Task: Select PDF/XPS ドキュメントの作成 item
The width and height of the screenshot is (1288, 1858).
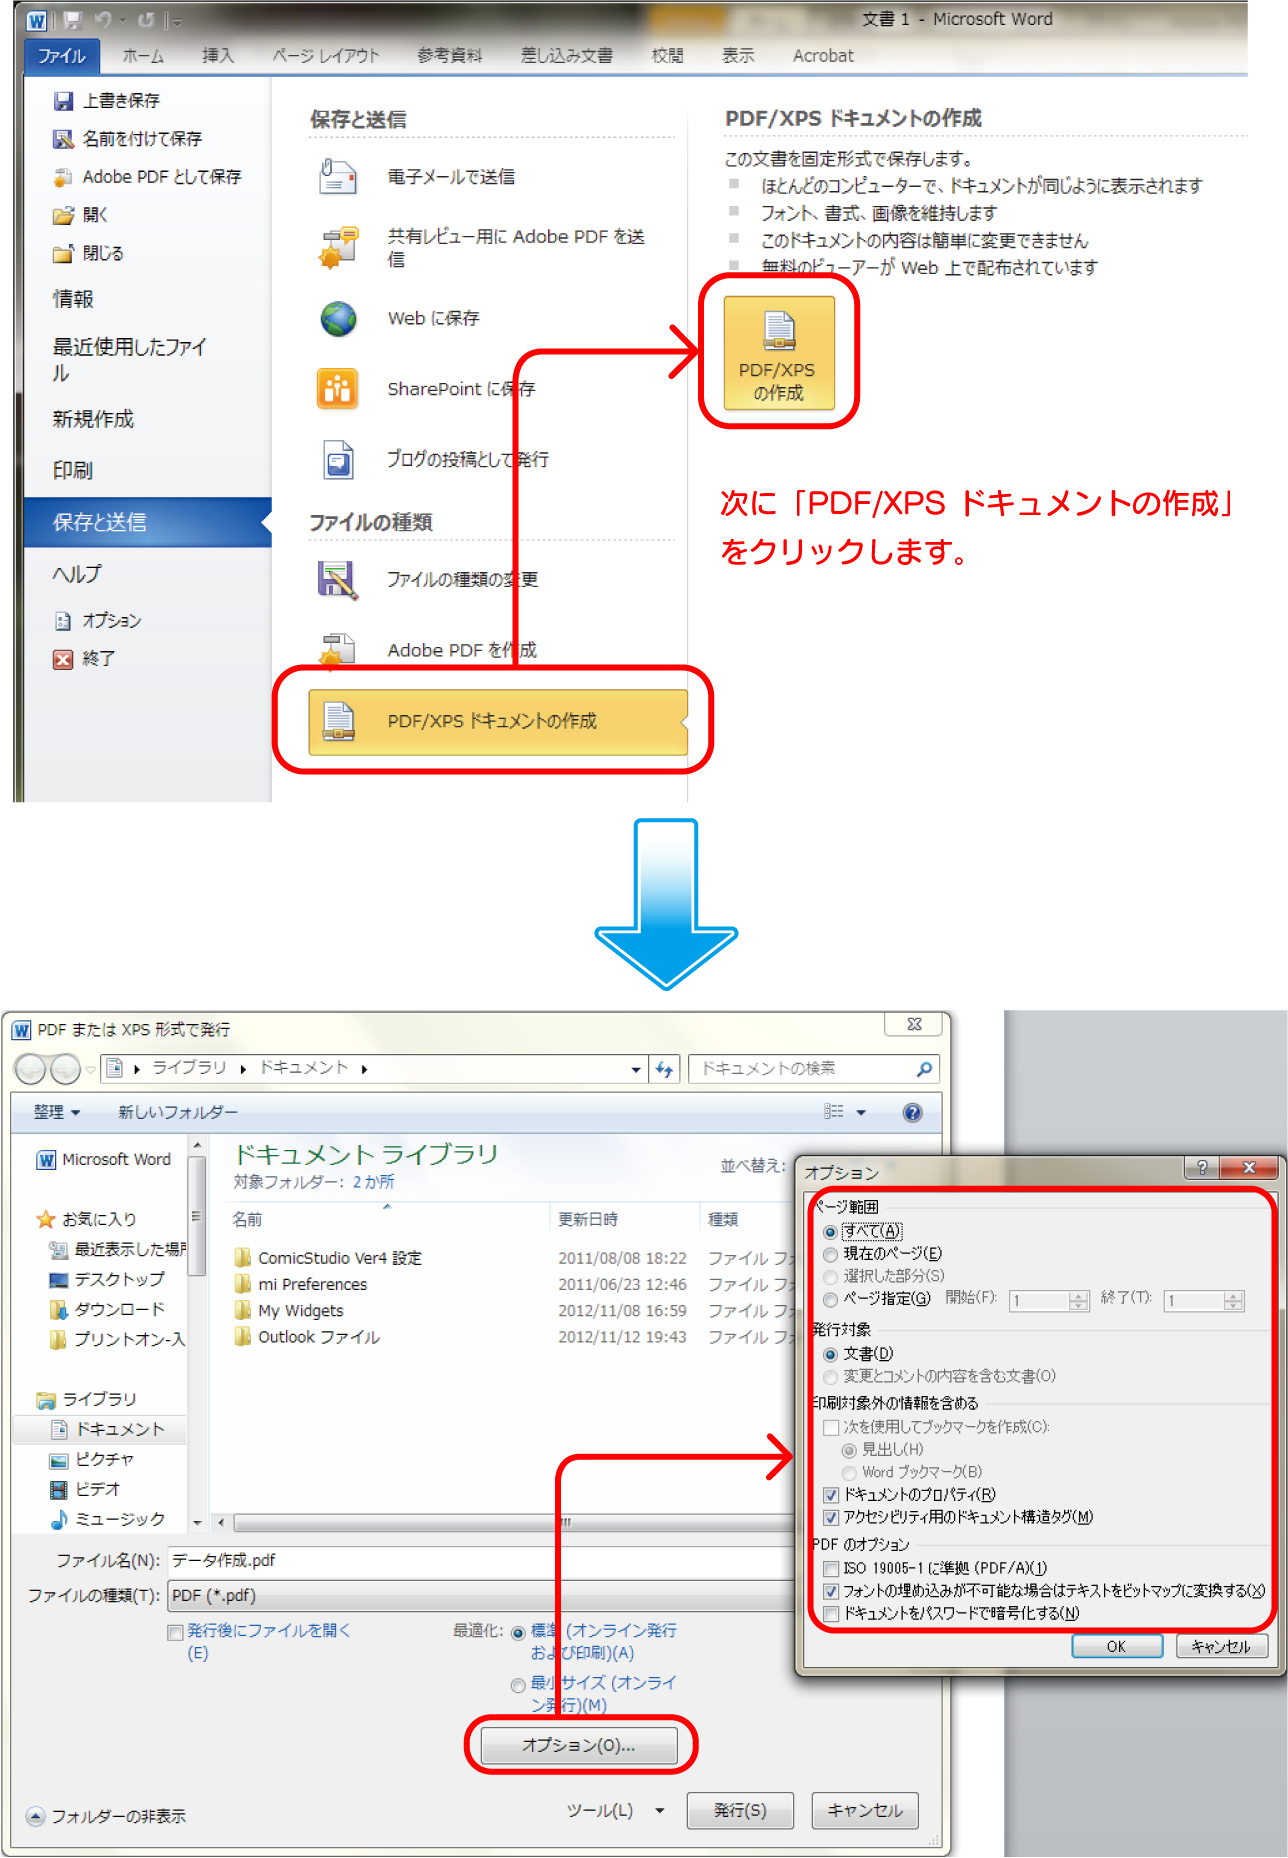Action: [498, 721]
